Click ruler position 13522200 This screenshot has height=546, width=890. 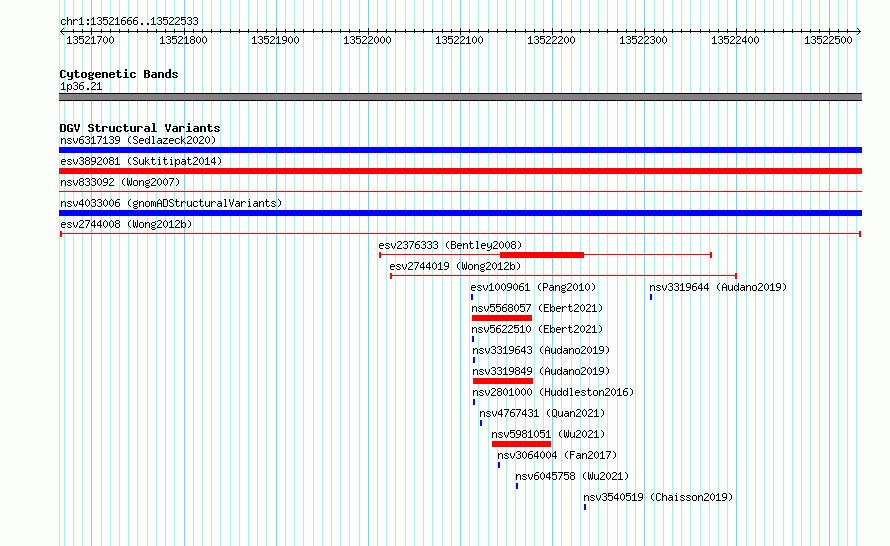coord(551,40)
